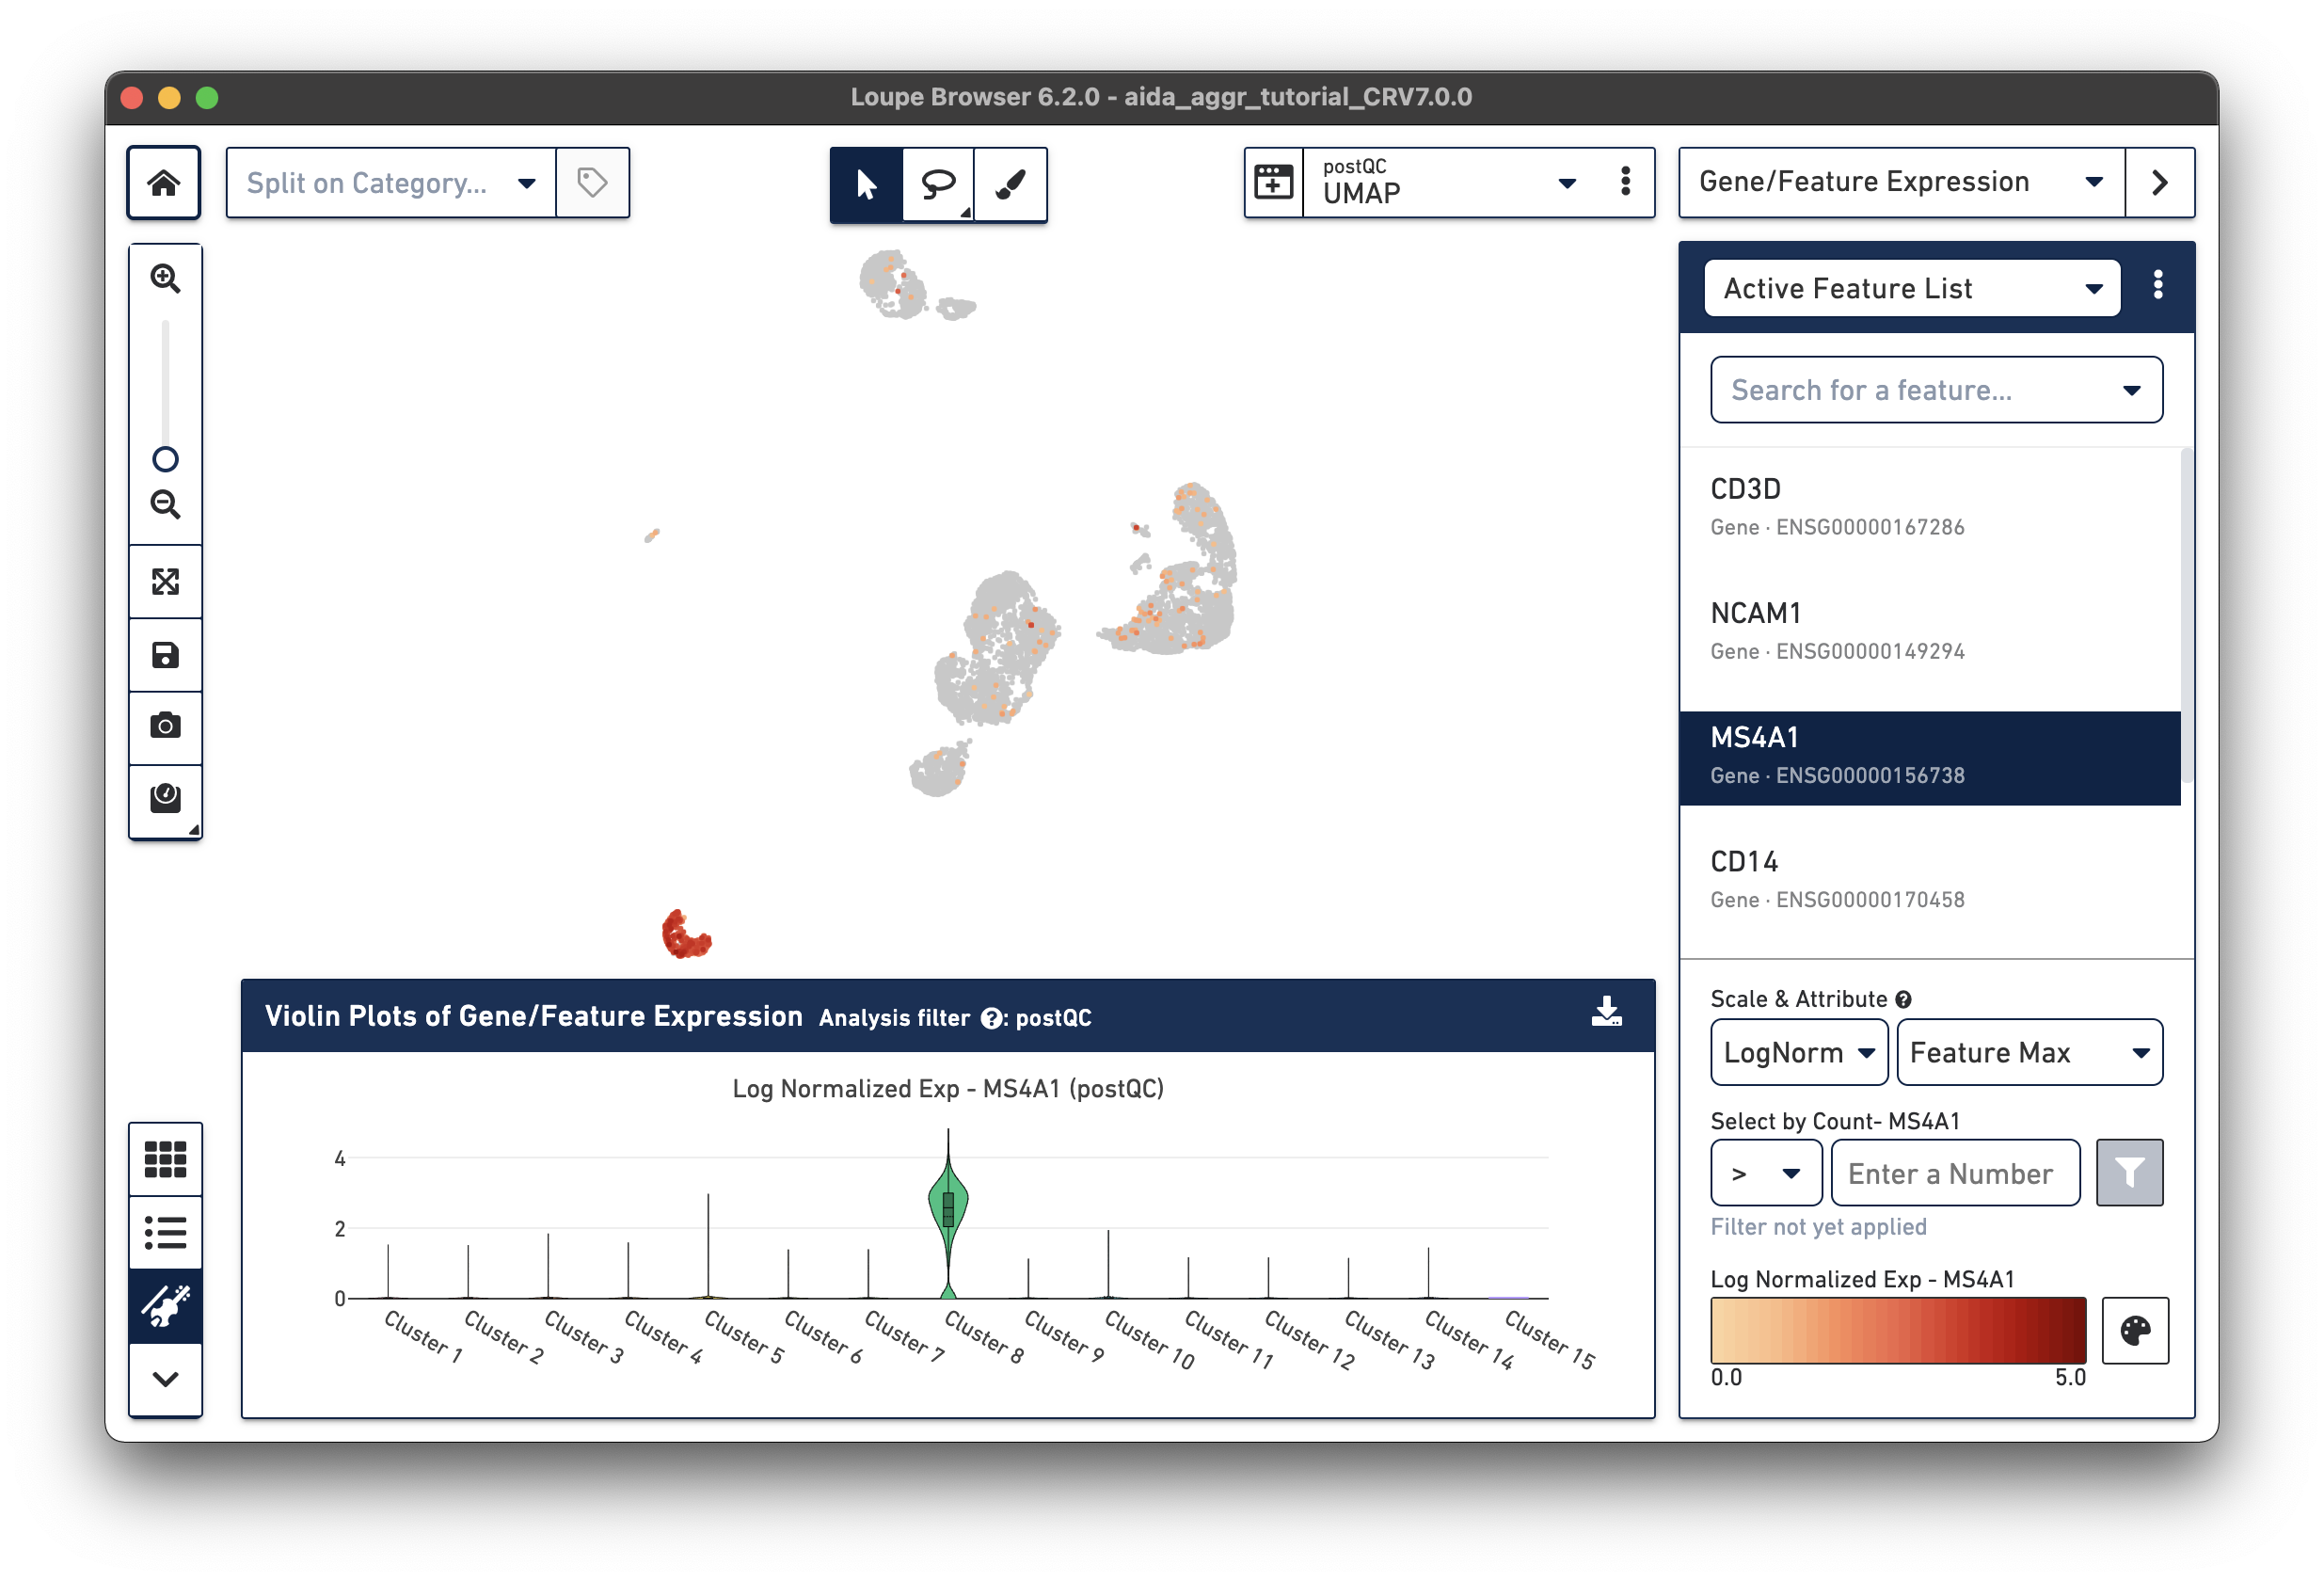Select the pointer selection tool
This screenshot has width=2324, height=1581.
866,184
